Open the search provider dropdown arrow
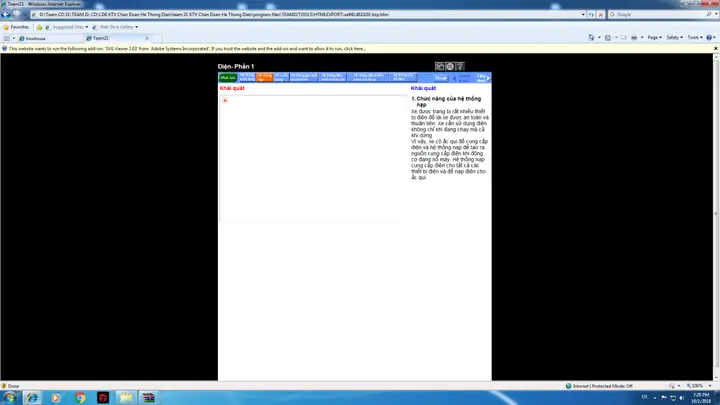720x405 pixels. pyautogui.click(x=716, y=14)
